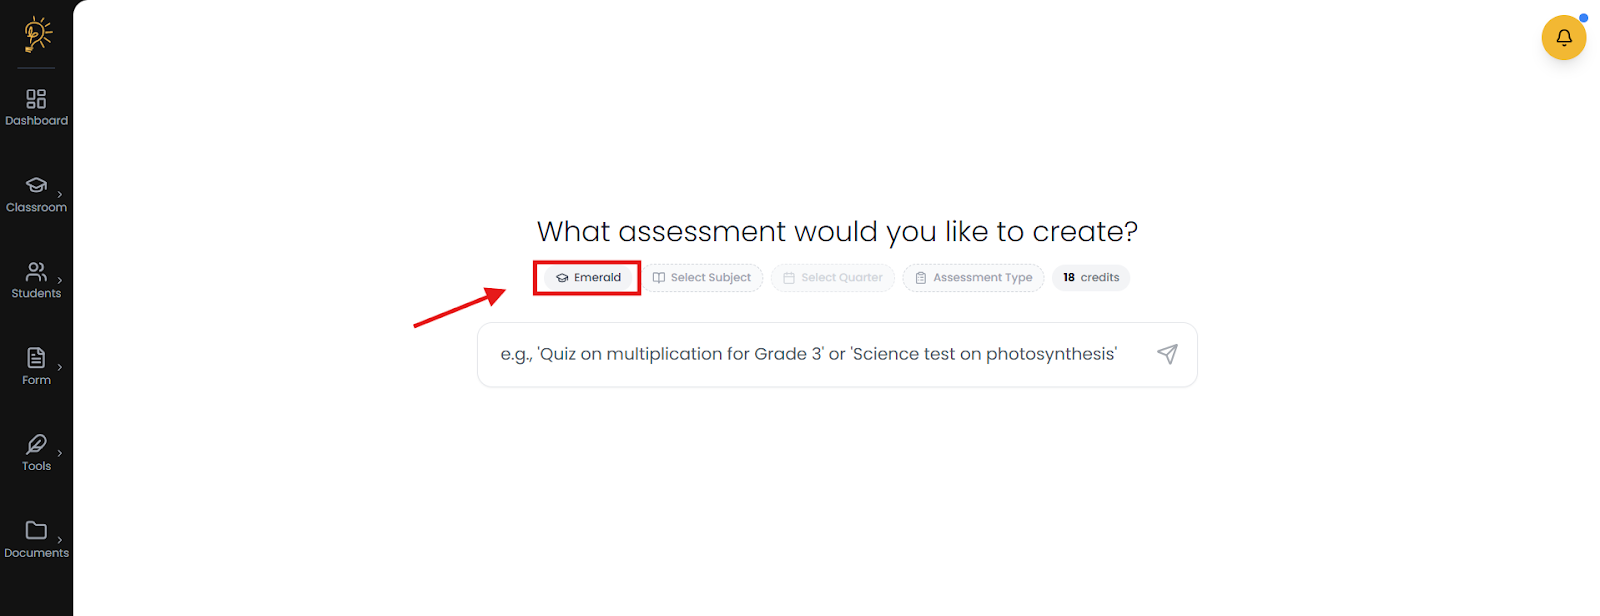Open notifications with the bell icon
The height and width of the screenshot is (616, 1600).
coord(1563,38)
